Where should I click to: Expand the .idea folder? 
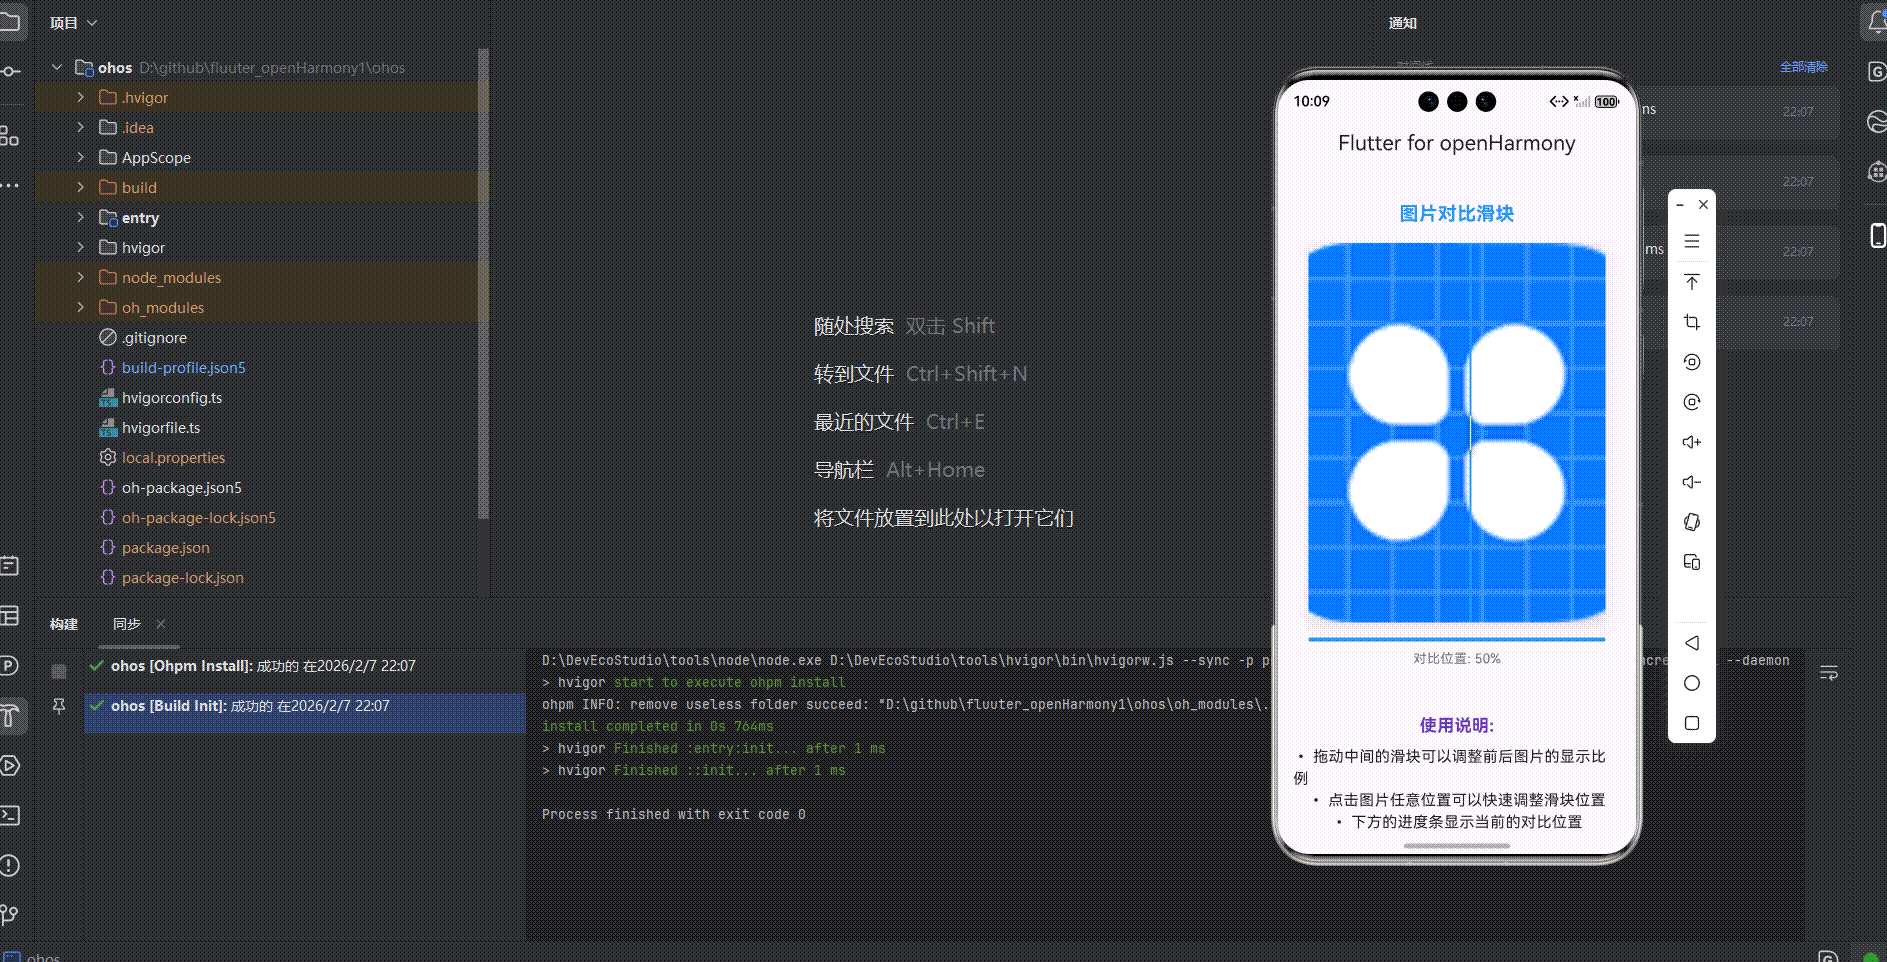(x=81, y=127)
